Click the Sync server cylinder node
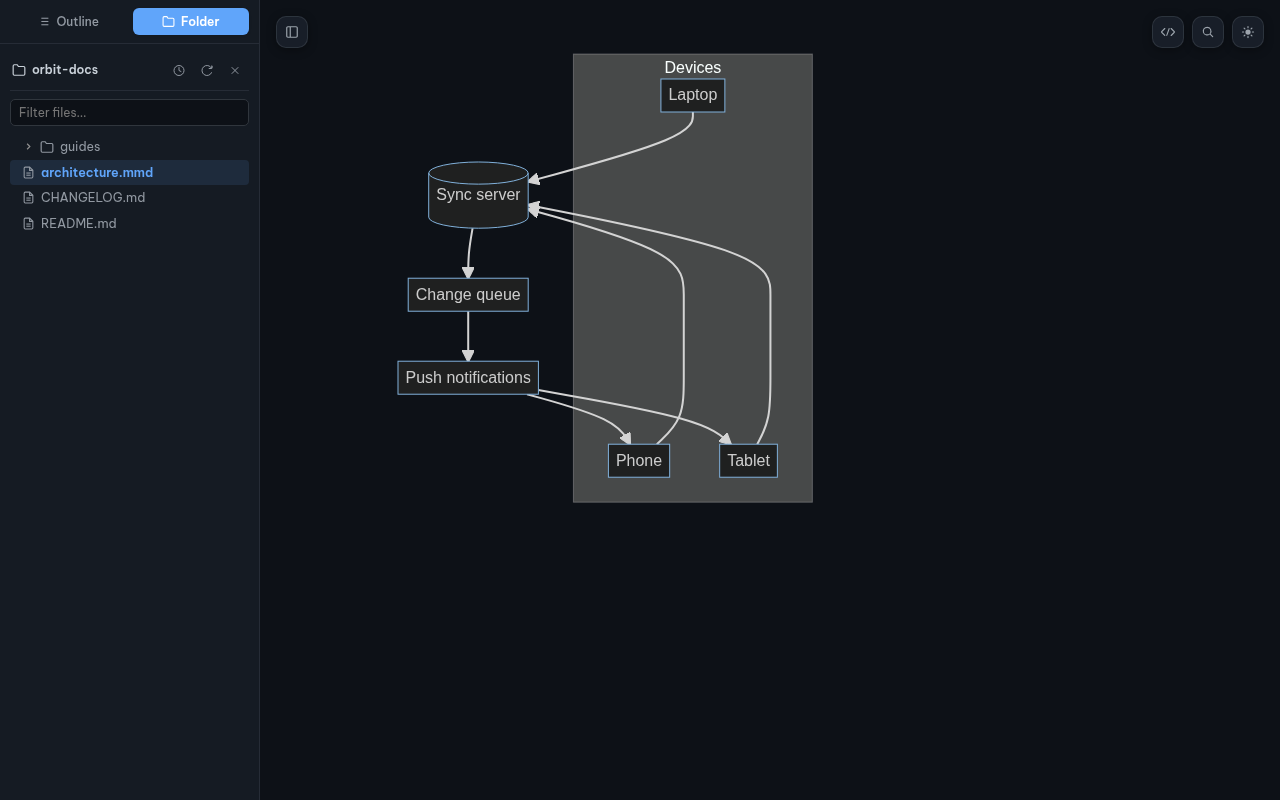Screen dimensions: 1280x800 pos(478,195)
